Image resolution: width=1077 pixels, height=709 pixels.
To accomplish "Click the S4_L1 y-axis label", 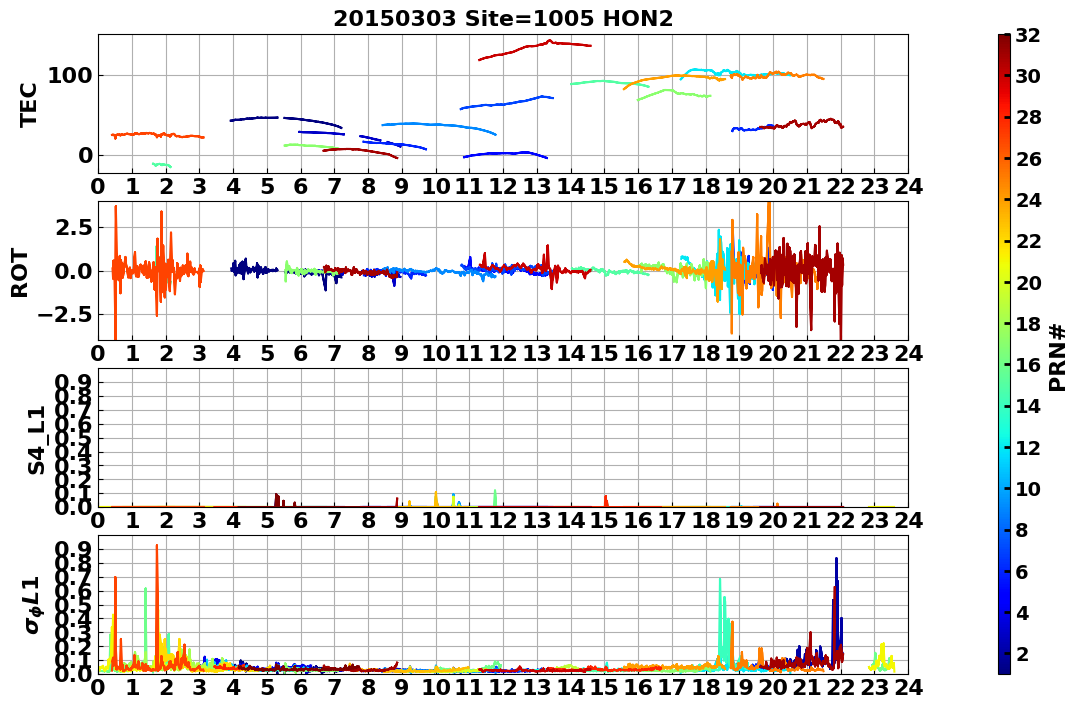I will pyautogui.click(x=36, y=440).
